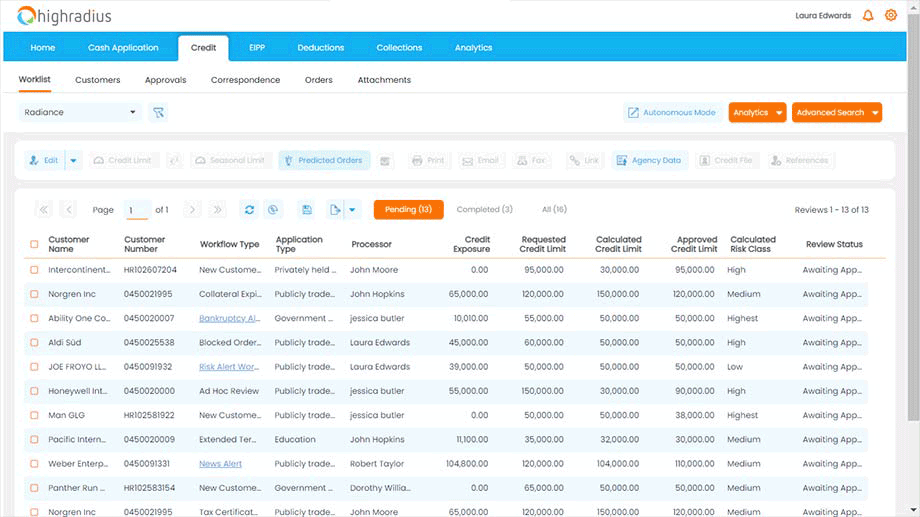Click the Predicted Orders button
The width and height of the screenshot is (920, 517).
(324, 160)
